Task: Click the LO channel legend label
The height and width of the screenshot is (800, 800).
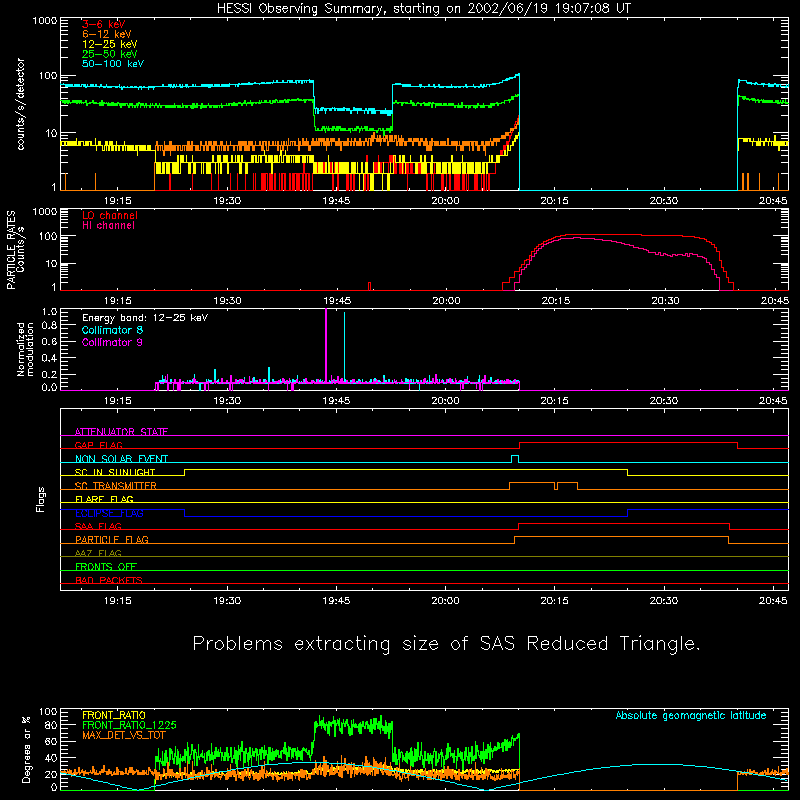Action: click(110, 215)
